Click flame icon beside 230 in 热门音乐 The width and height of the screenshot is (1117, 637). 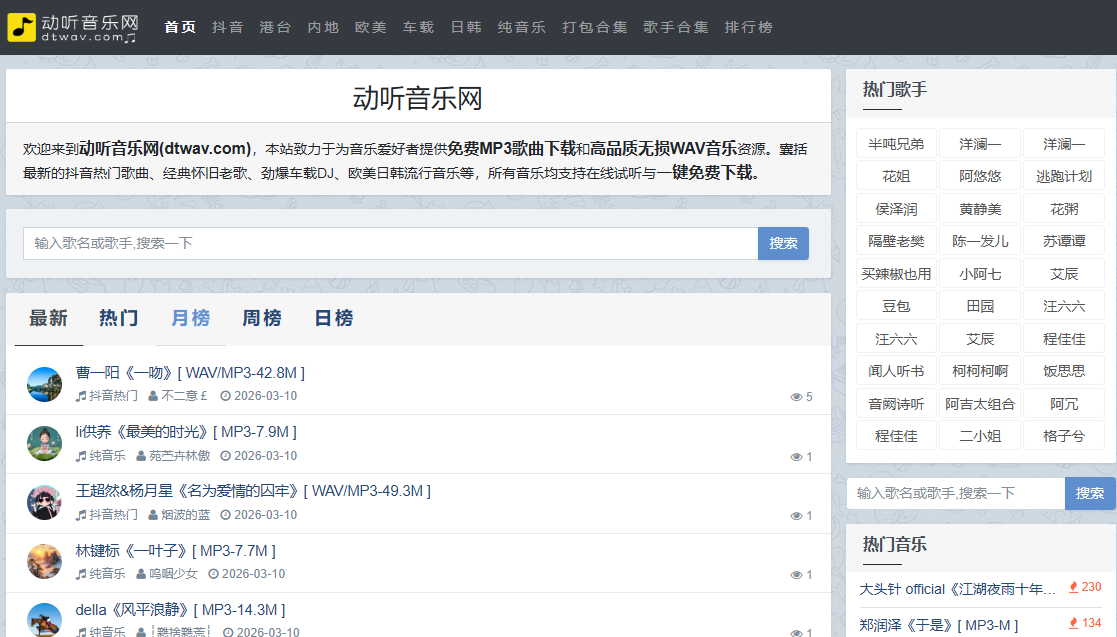click(x=1073, y=587)
